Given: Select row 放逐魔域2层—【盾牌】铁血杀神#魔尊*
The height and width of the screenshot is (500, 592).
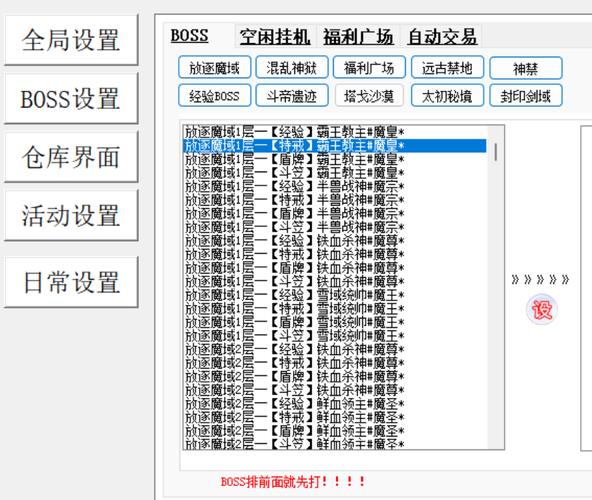Looking at the screenshot, I should 335,377.
